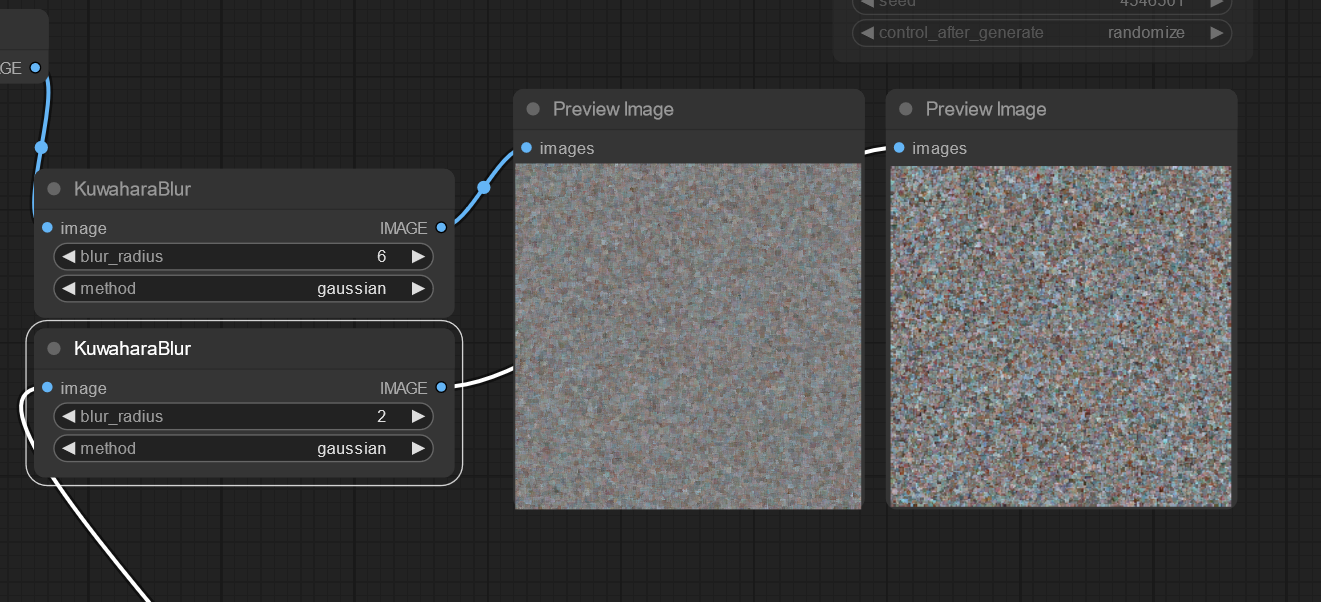
Task: Click the images input socket of the left Preview Image
Action: click(526, 147)
